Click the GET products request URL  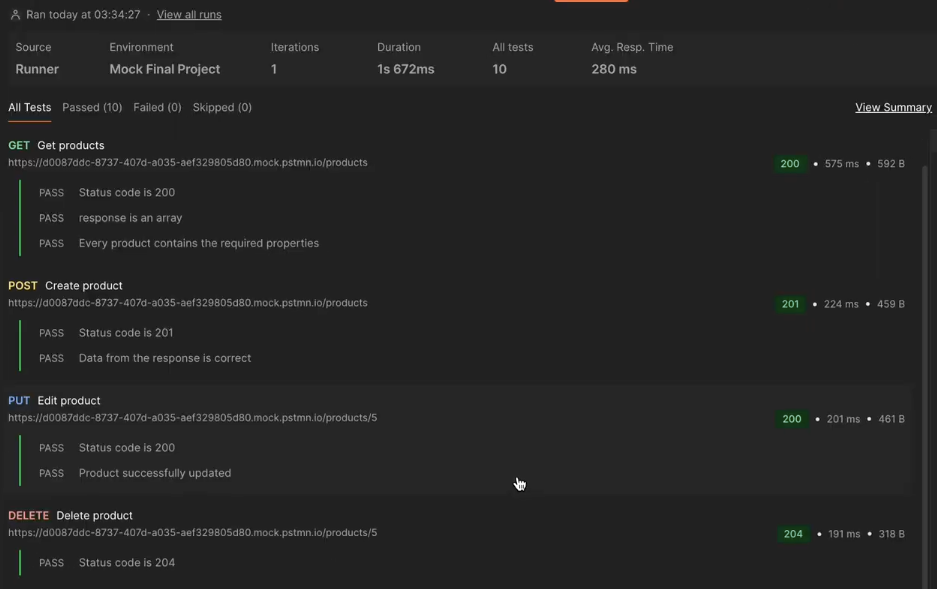coord(188,162)
